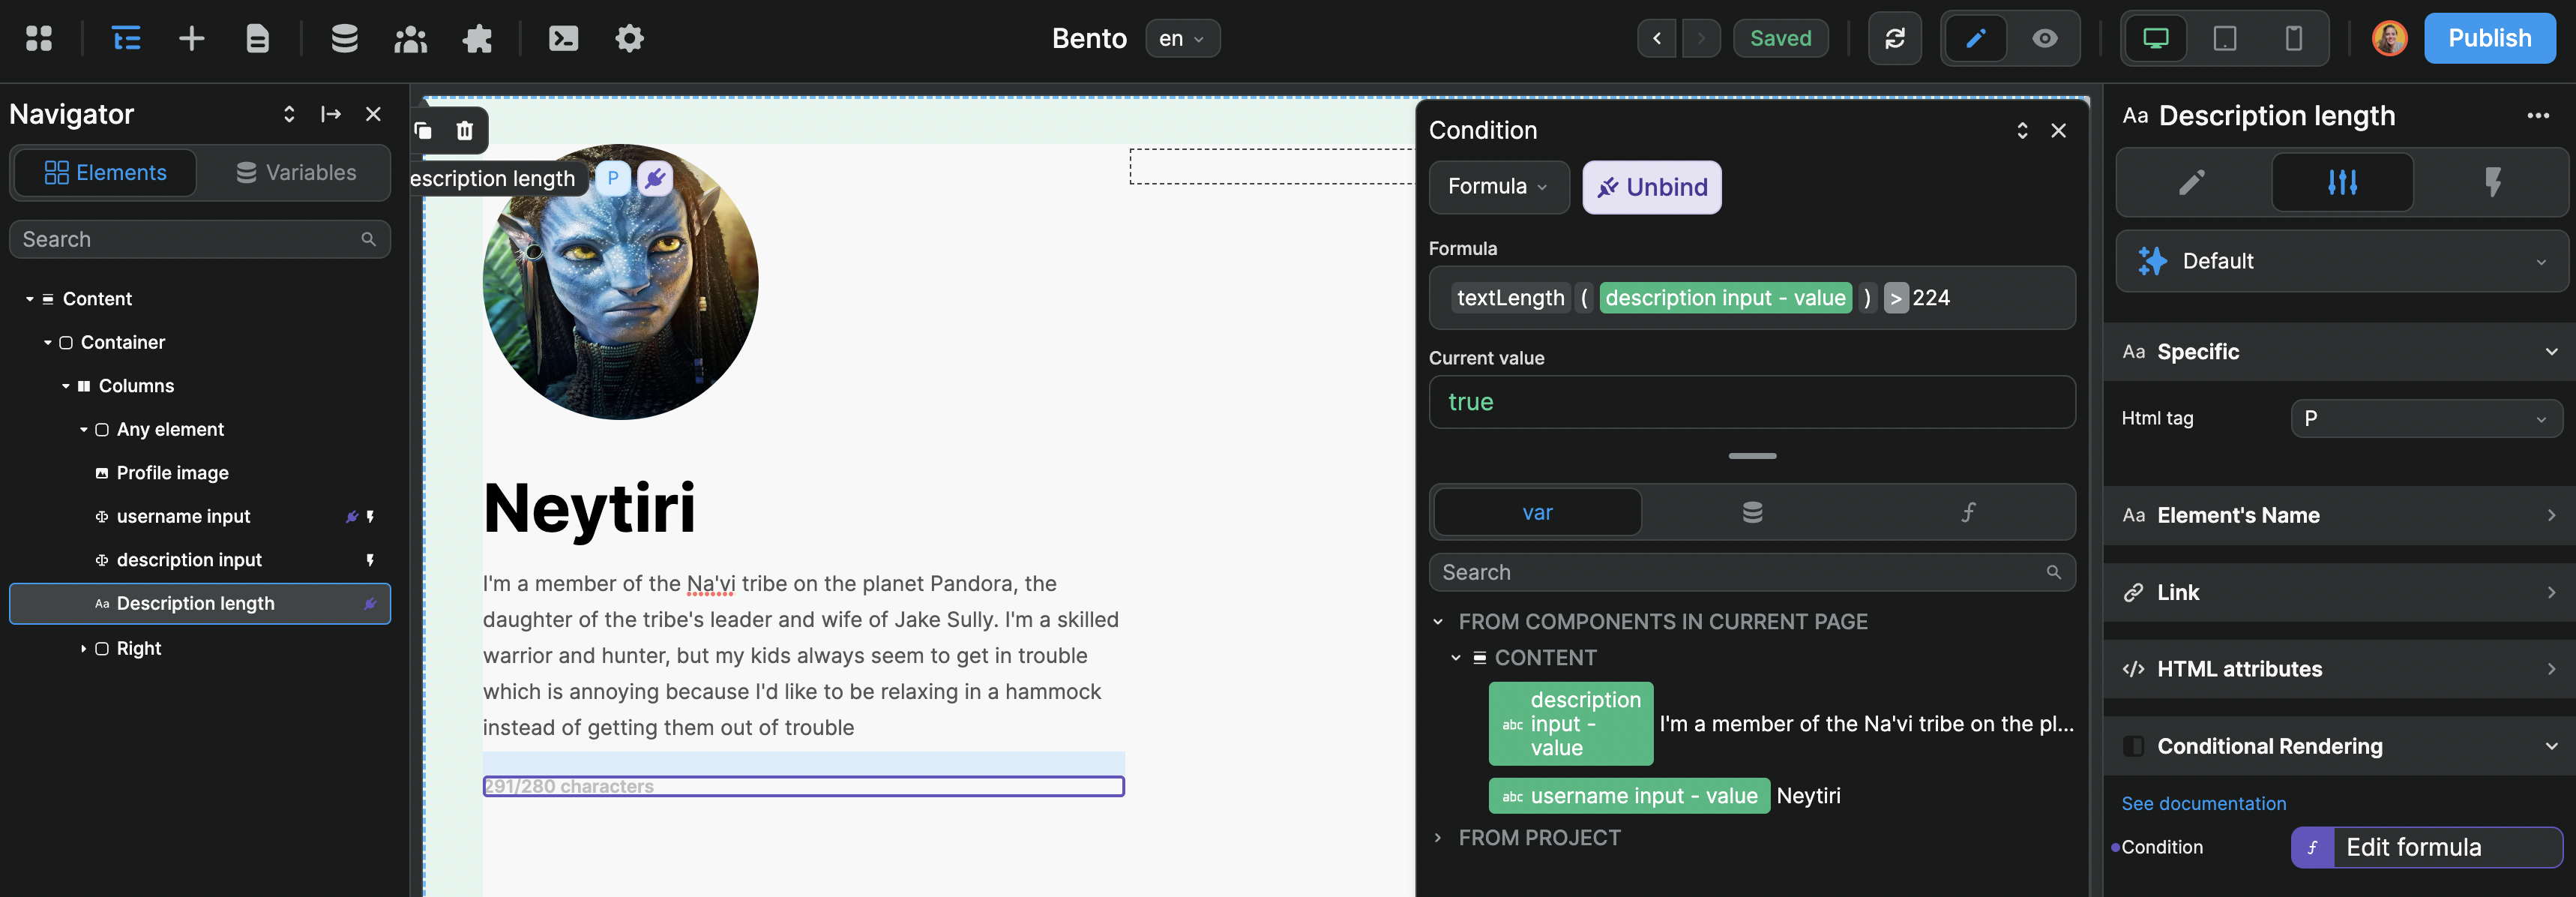Screen dimensions: 2576x897
Task: Click the Publish button
Action: click(x=2490, y=38)
